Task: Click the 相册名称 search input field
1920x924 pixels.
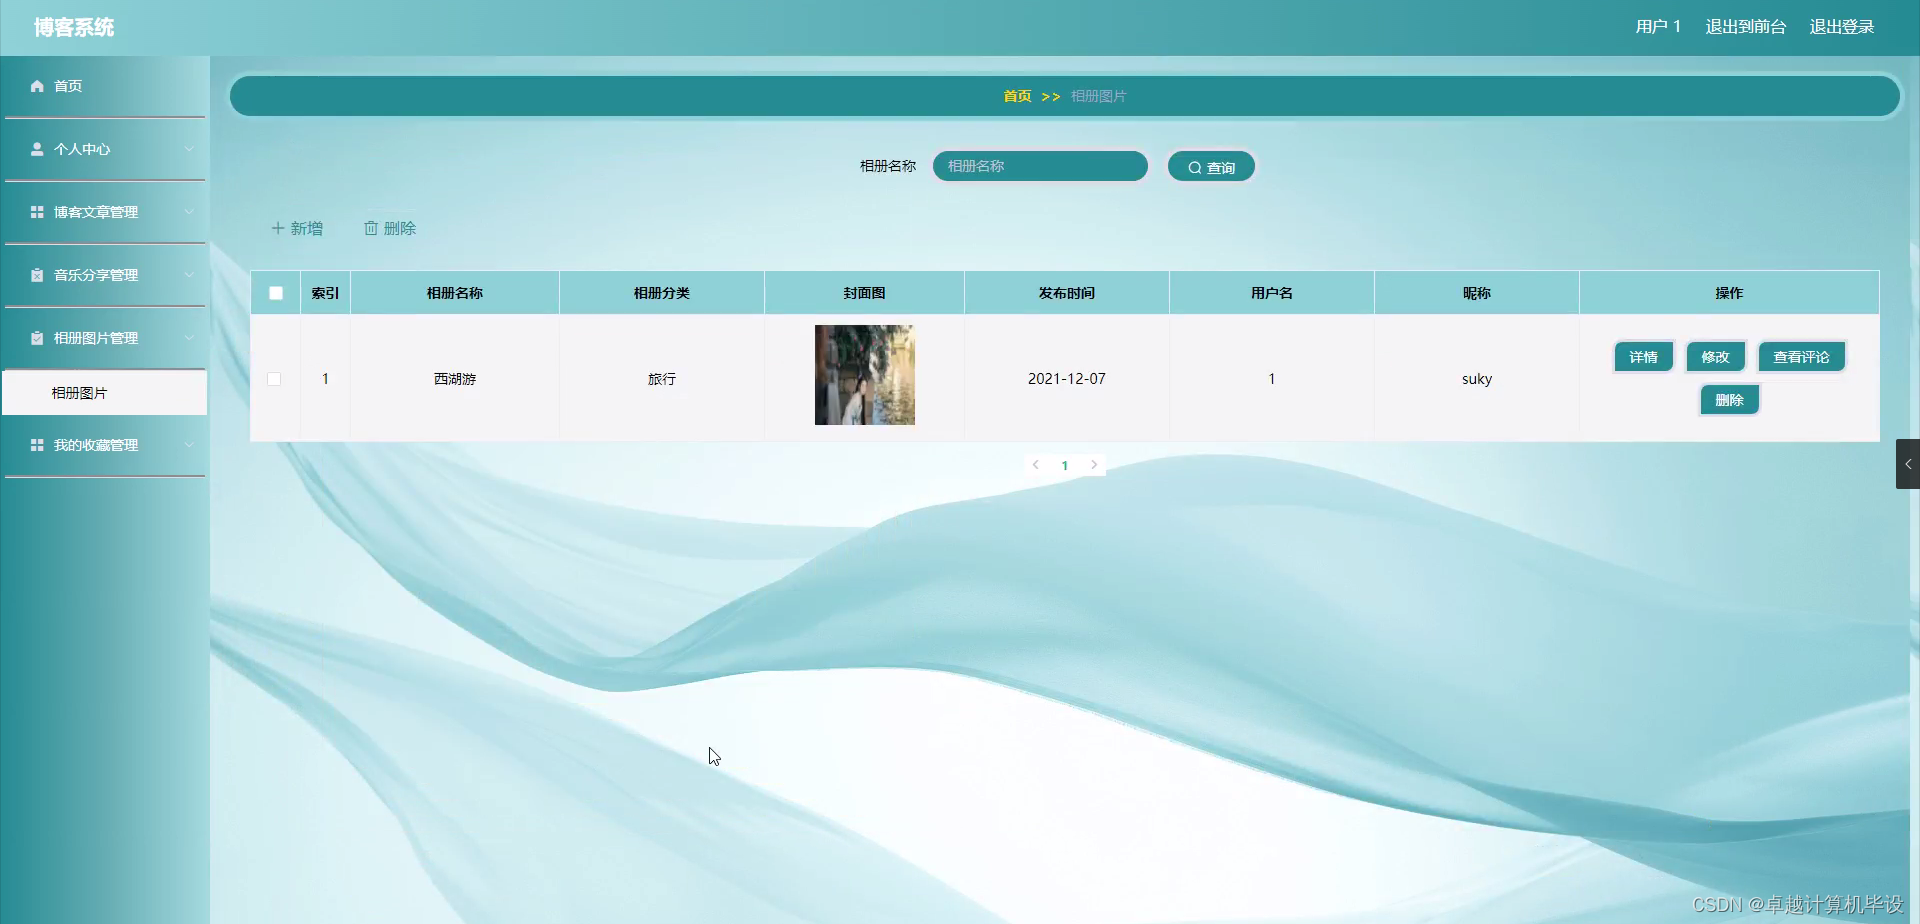Action: pos(1040,166)
